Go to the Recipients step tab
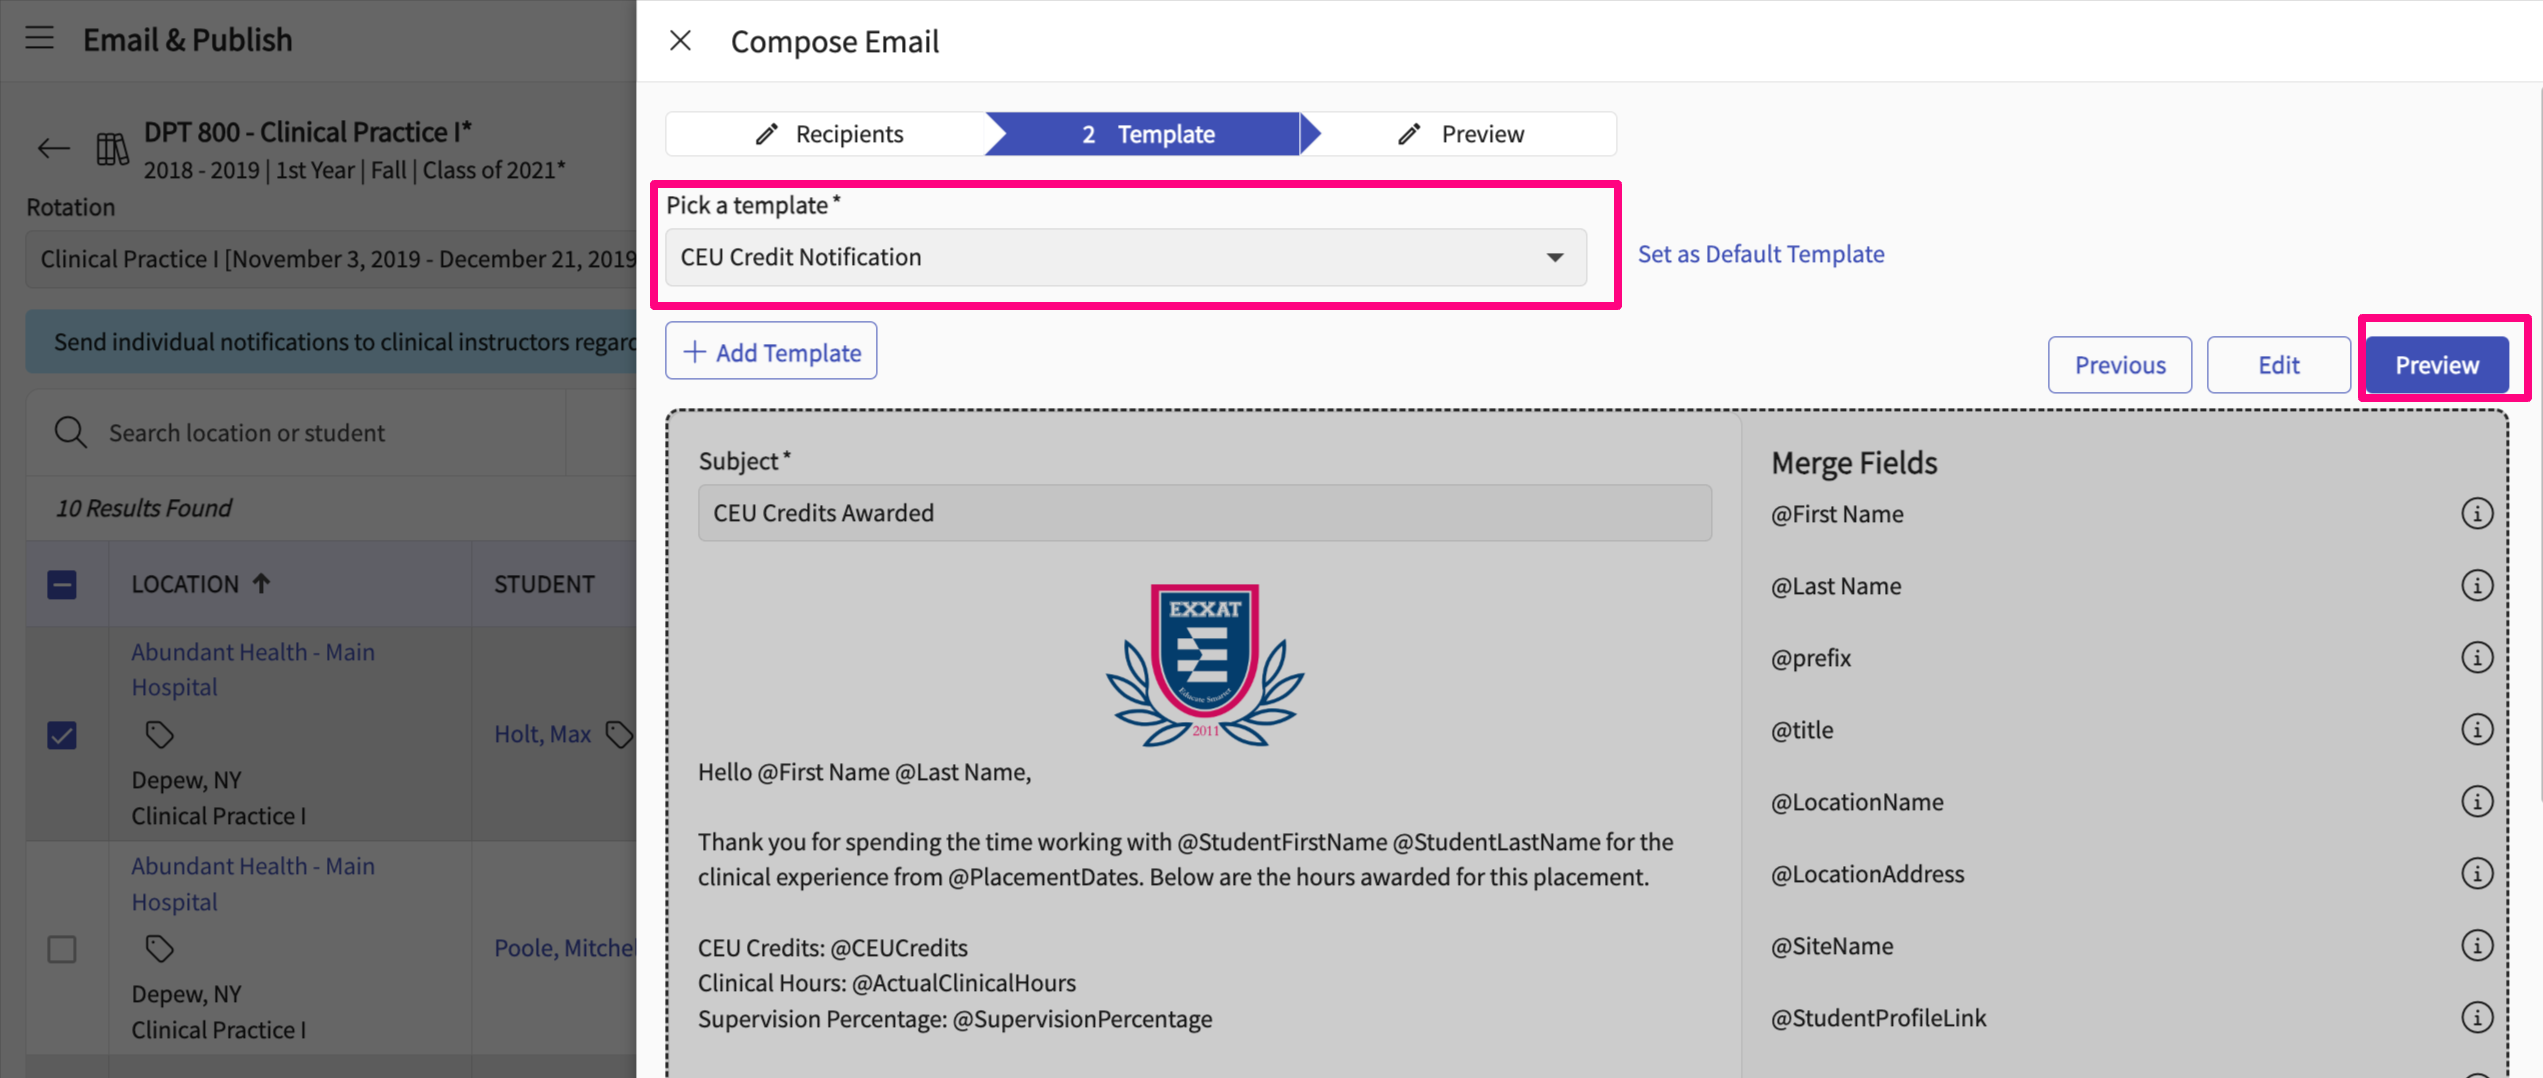The image size is (2543, 1078). (829, 134)
